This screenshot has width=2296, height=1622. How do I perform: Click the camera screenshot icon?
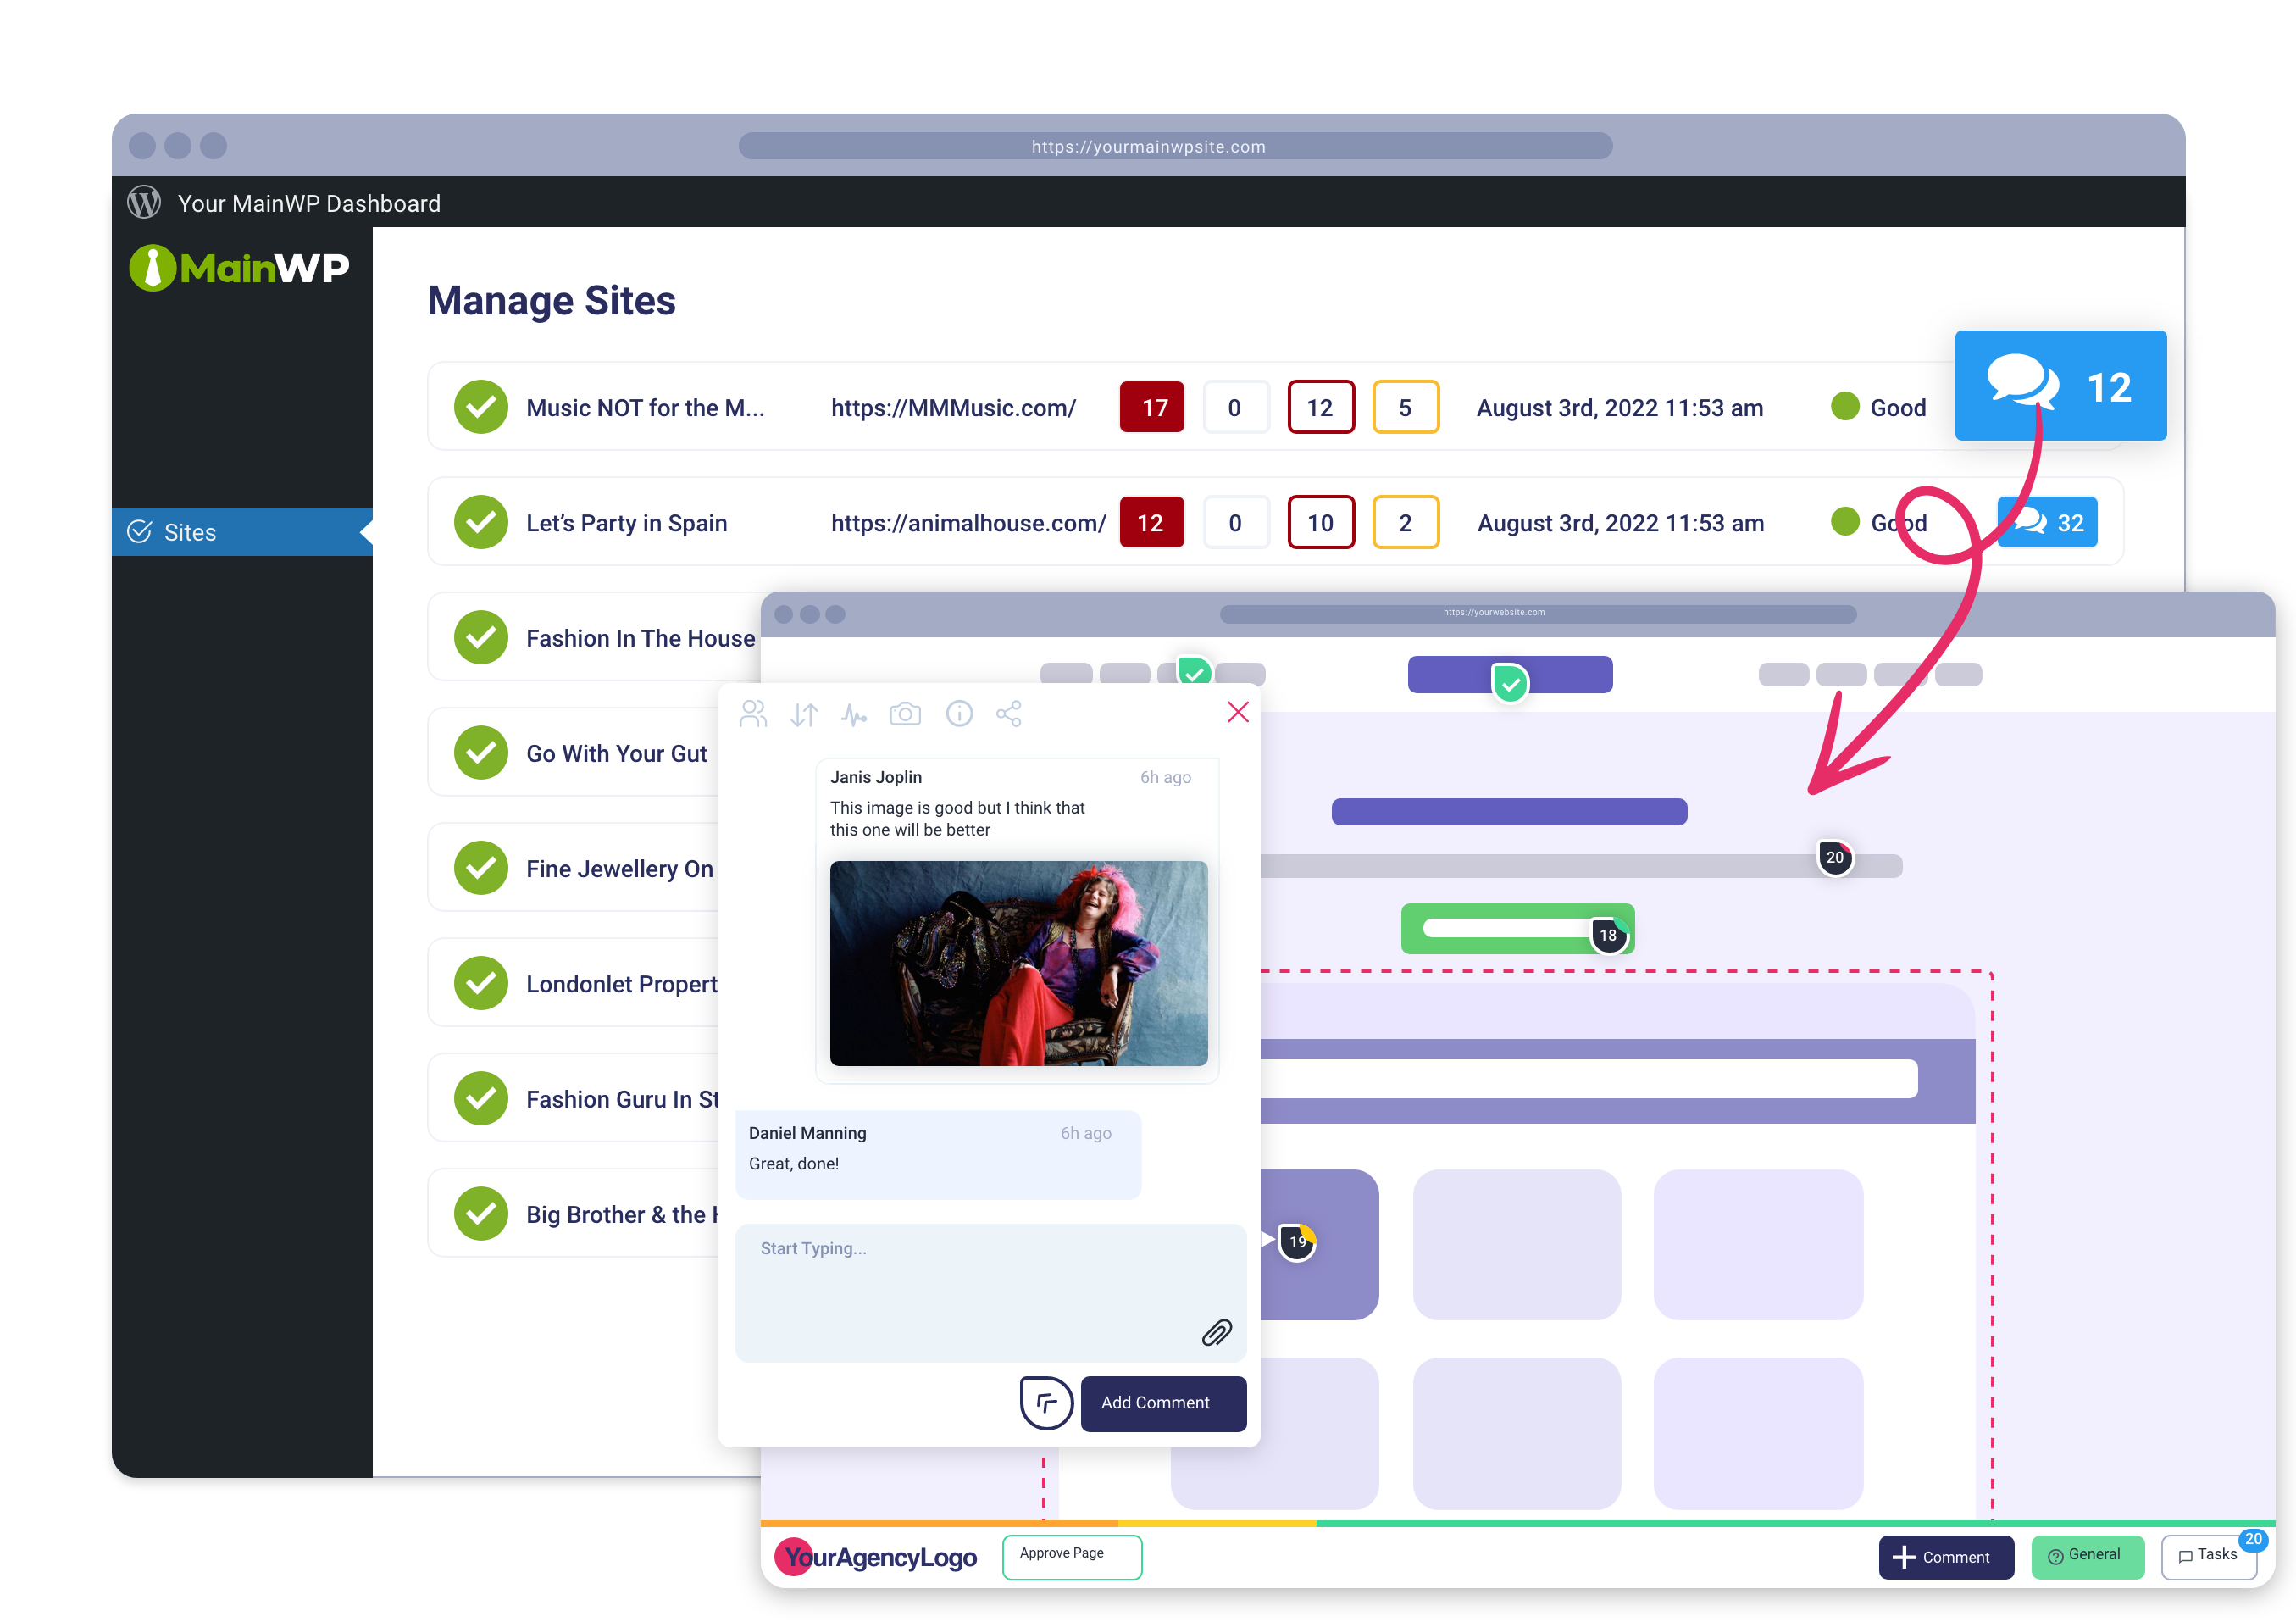point(906,714)
